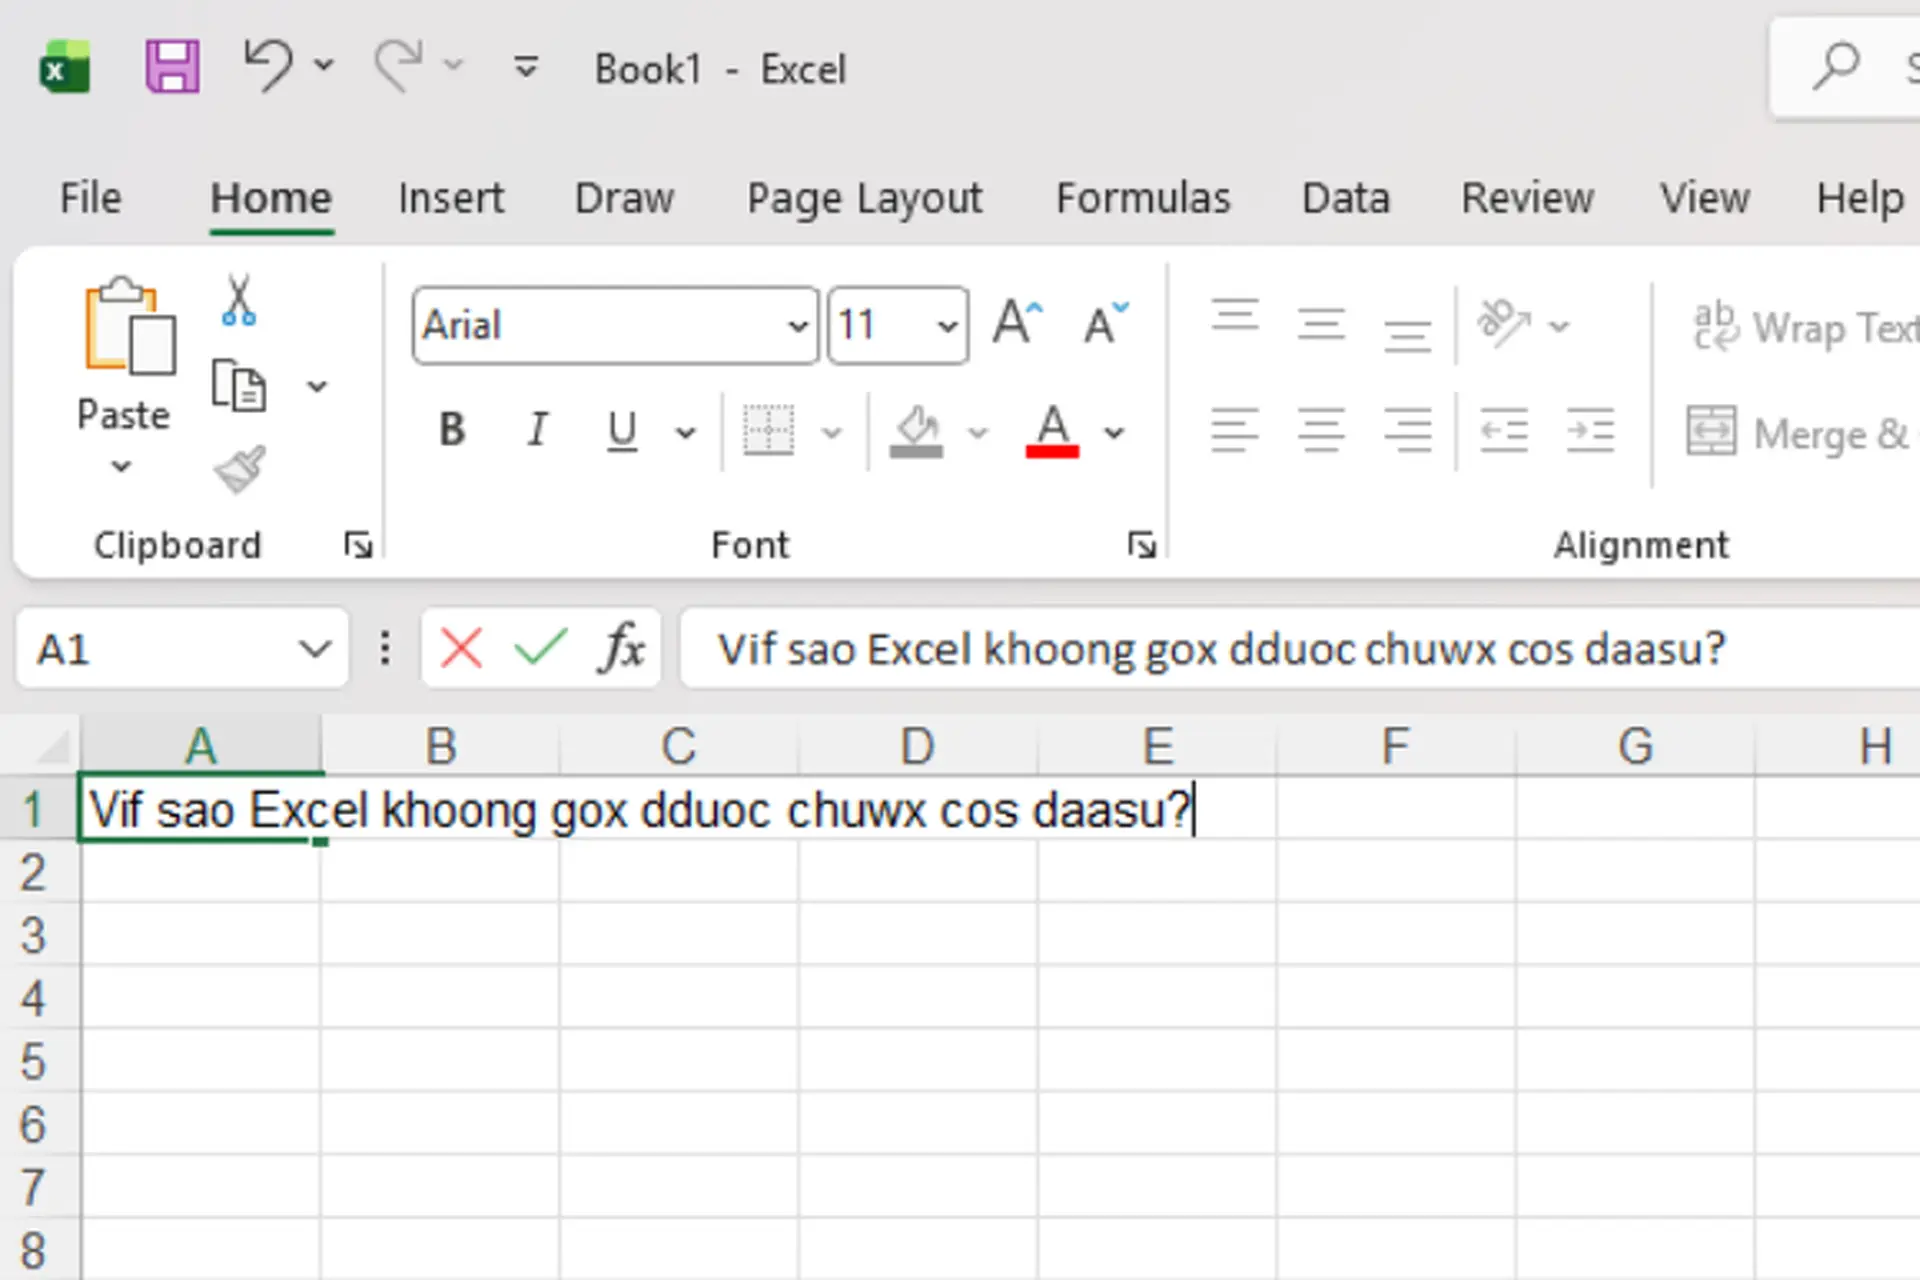Open the undo history dropdown arrow
This screenshot has height=1280, width=1920.
pos(323,66)
